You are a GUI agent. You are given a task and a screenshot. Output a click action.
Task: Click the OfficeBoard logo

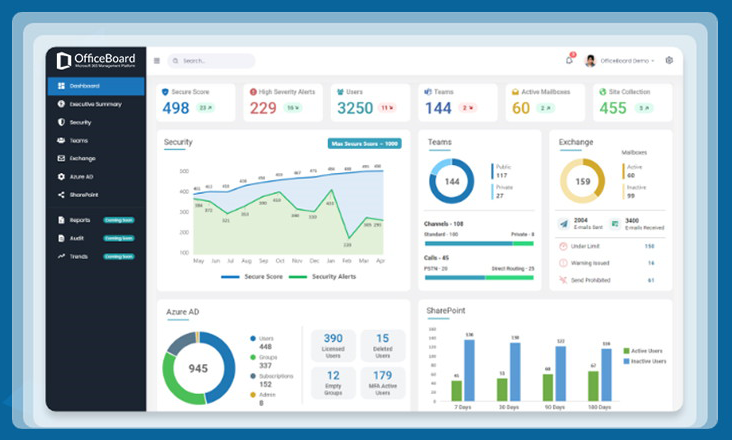(96, 61)
